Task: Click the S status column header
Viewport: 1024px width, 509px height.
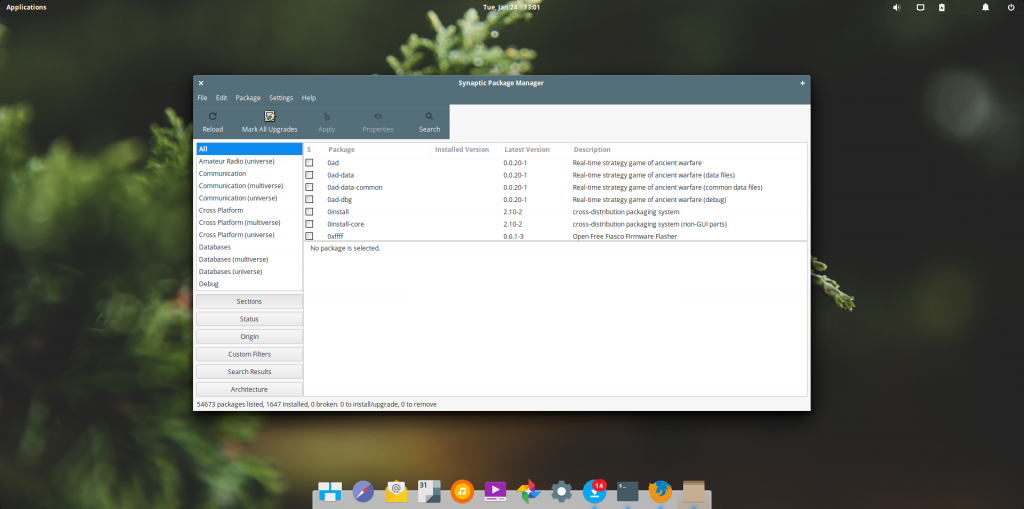Action: [x=309, y=150]
